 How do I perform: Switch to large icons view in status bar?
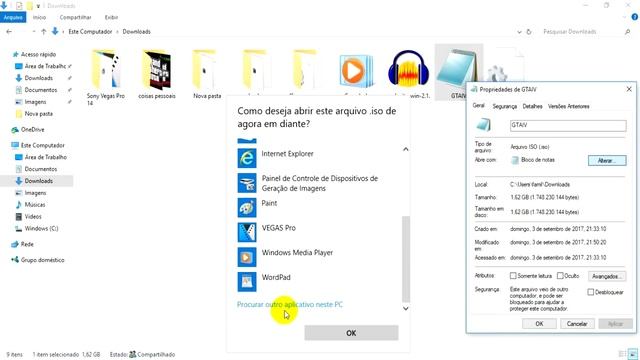[x=633, y=354]
